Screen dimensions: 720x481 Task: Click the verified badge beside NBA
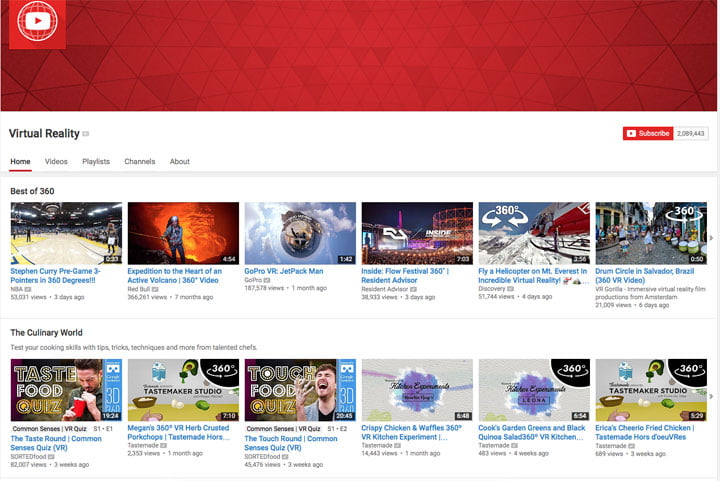click(28, 289)
